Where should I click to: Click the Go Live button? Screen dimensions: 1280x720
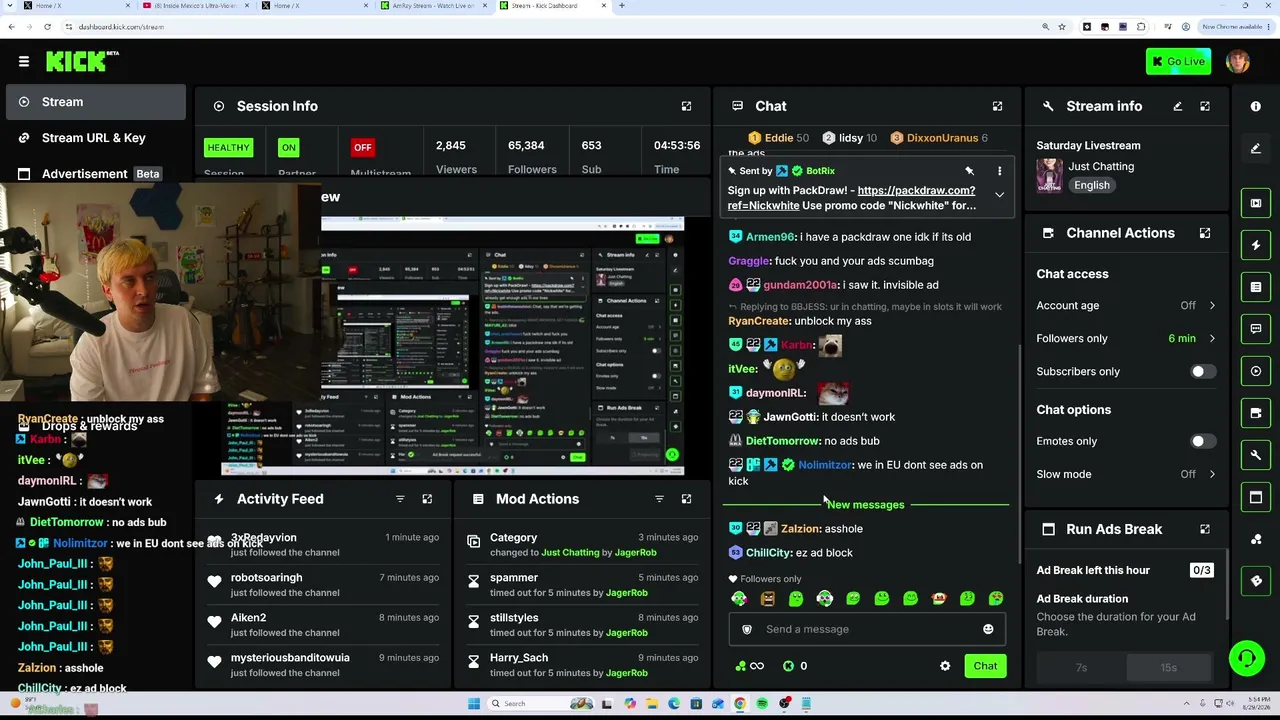[x=1178, y=62]
